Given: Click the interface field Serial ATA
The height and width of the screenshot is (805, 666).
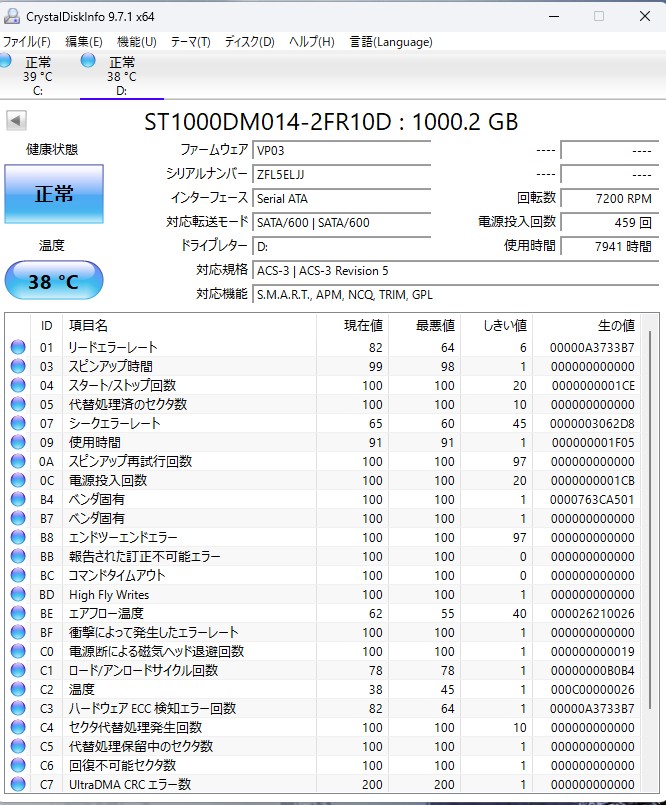Looking at the screenshot, I should click(341, 199).
